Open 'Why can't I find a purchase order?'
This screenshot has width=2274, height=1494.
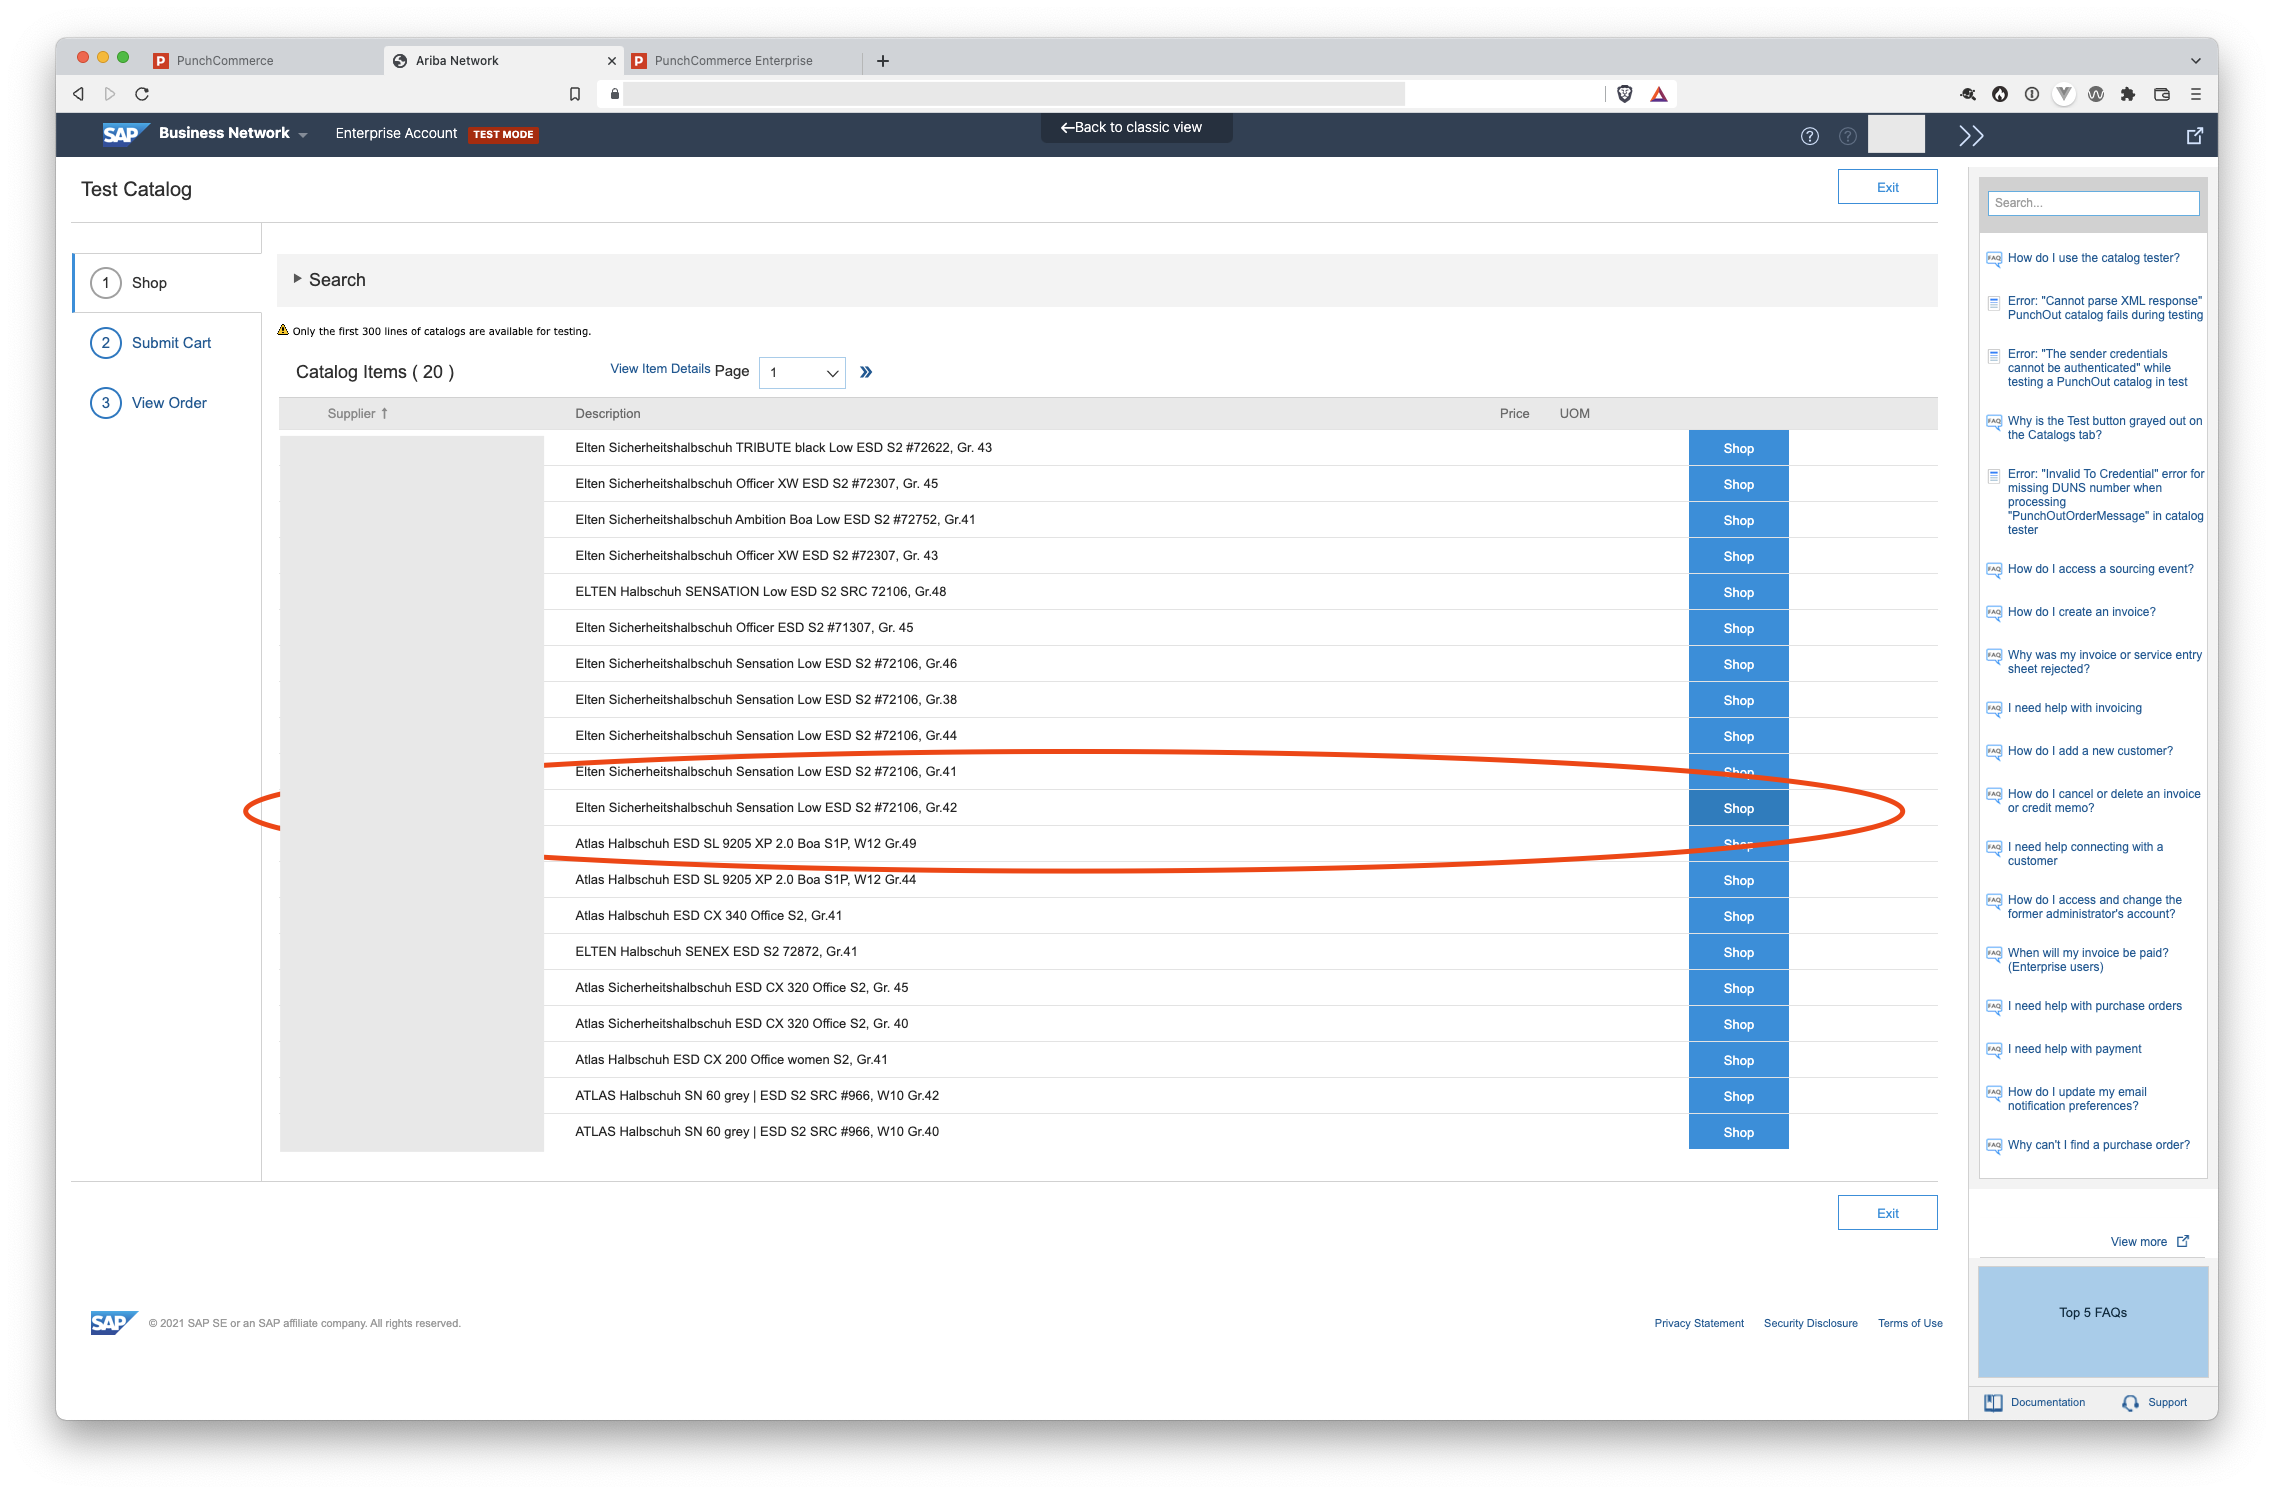[x=2098, y=1145]
